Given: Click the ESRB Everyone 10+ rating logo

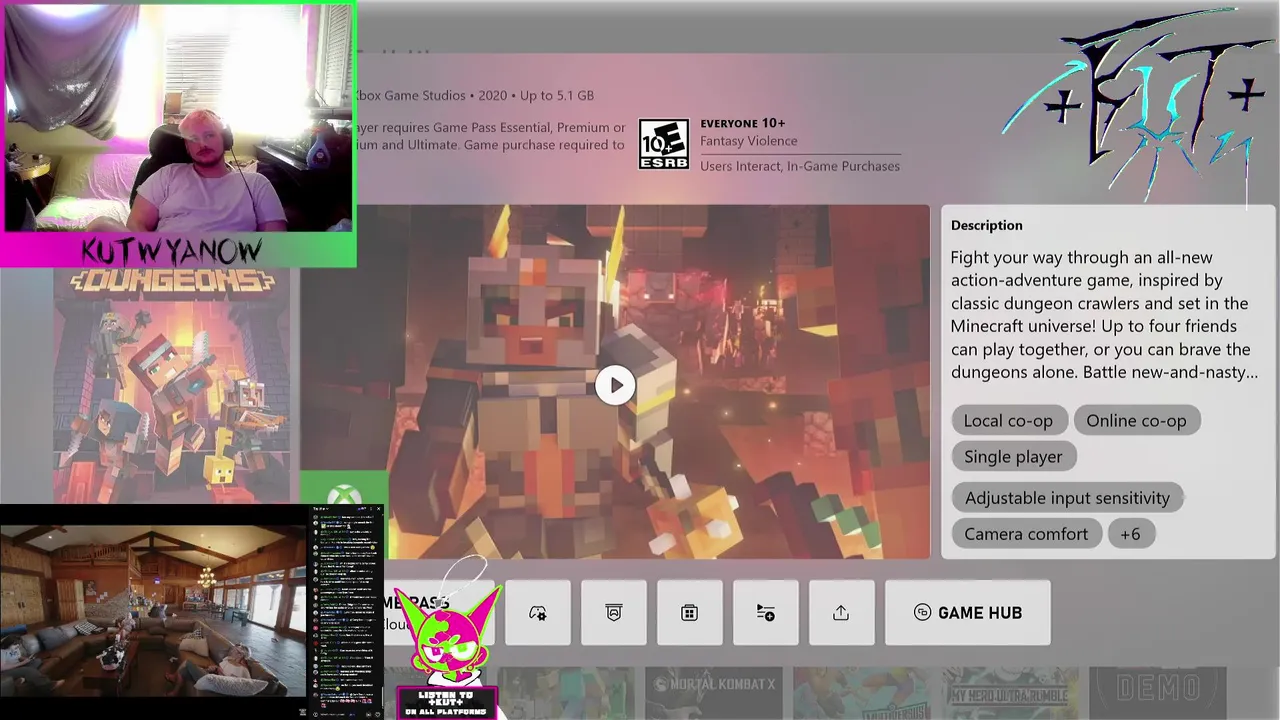Looking at the screenshot, I should (x=664, y=145).
